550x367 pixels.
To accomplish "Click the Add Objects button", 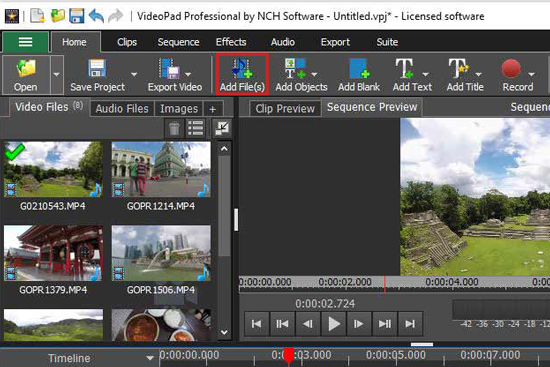I will tap(301, 75).
